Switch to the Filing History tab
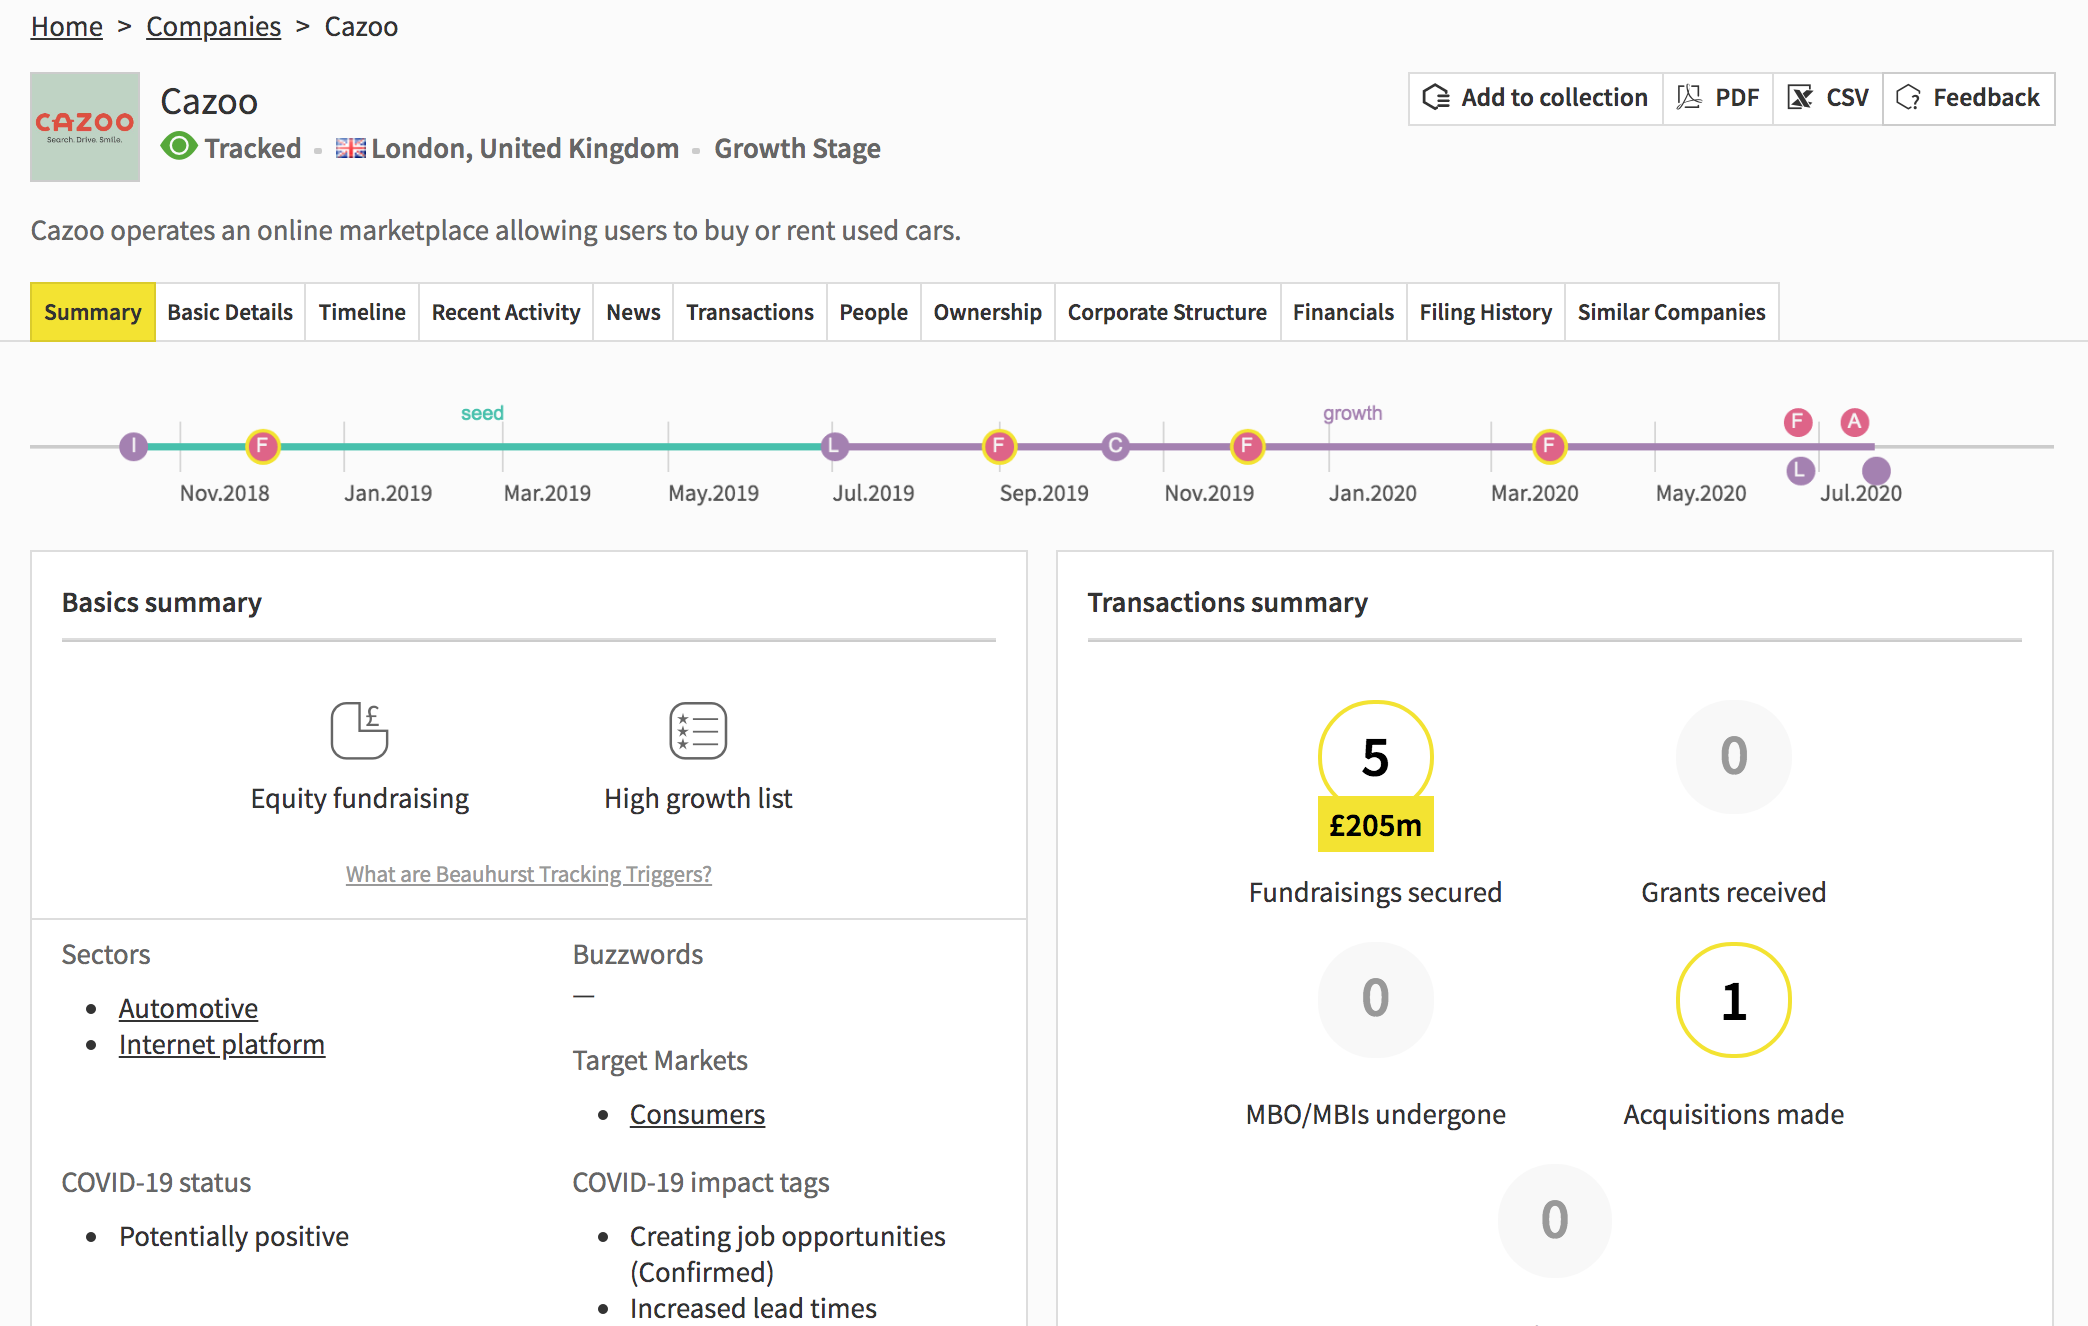Image resolution: width=2088 pixels, height=1326 pixels. point(1486,312)
